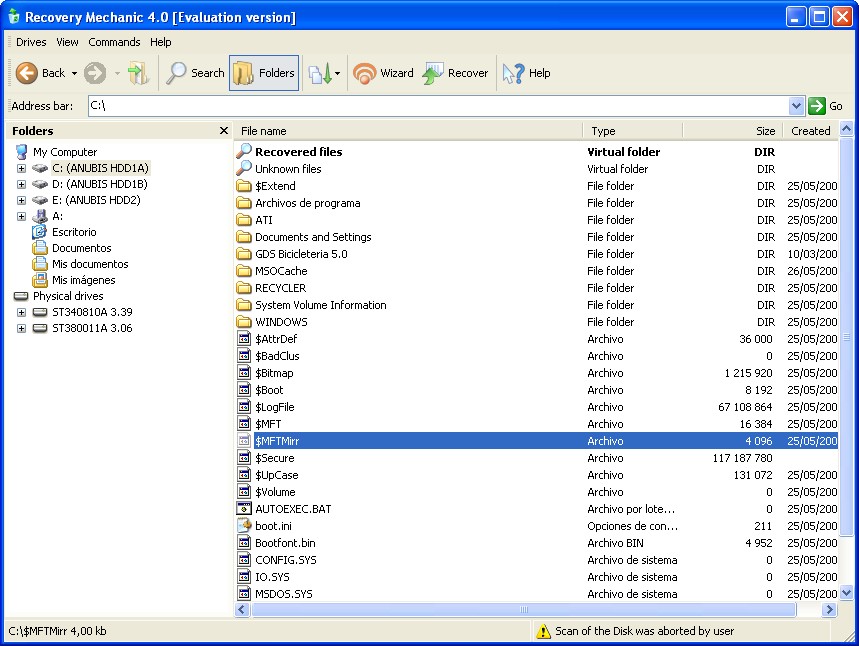Click the boot.ini file icon
The width and height of the screenshot is (859, 646).
[244, 525]
